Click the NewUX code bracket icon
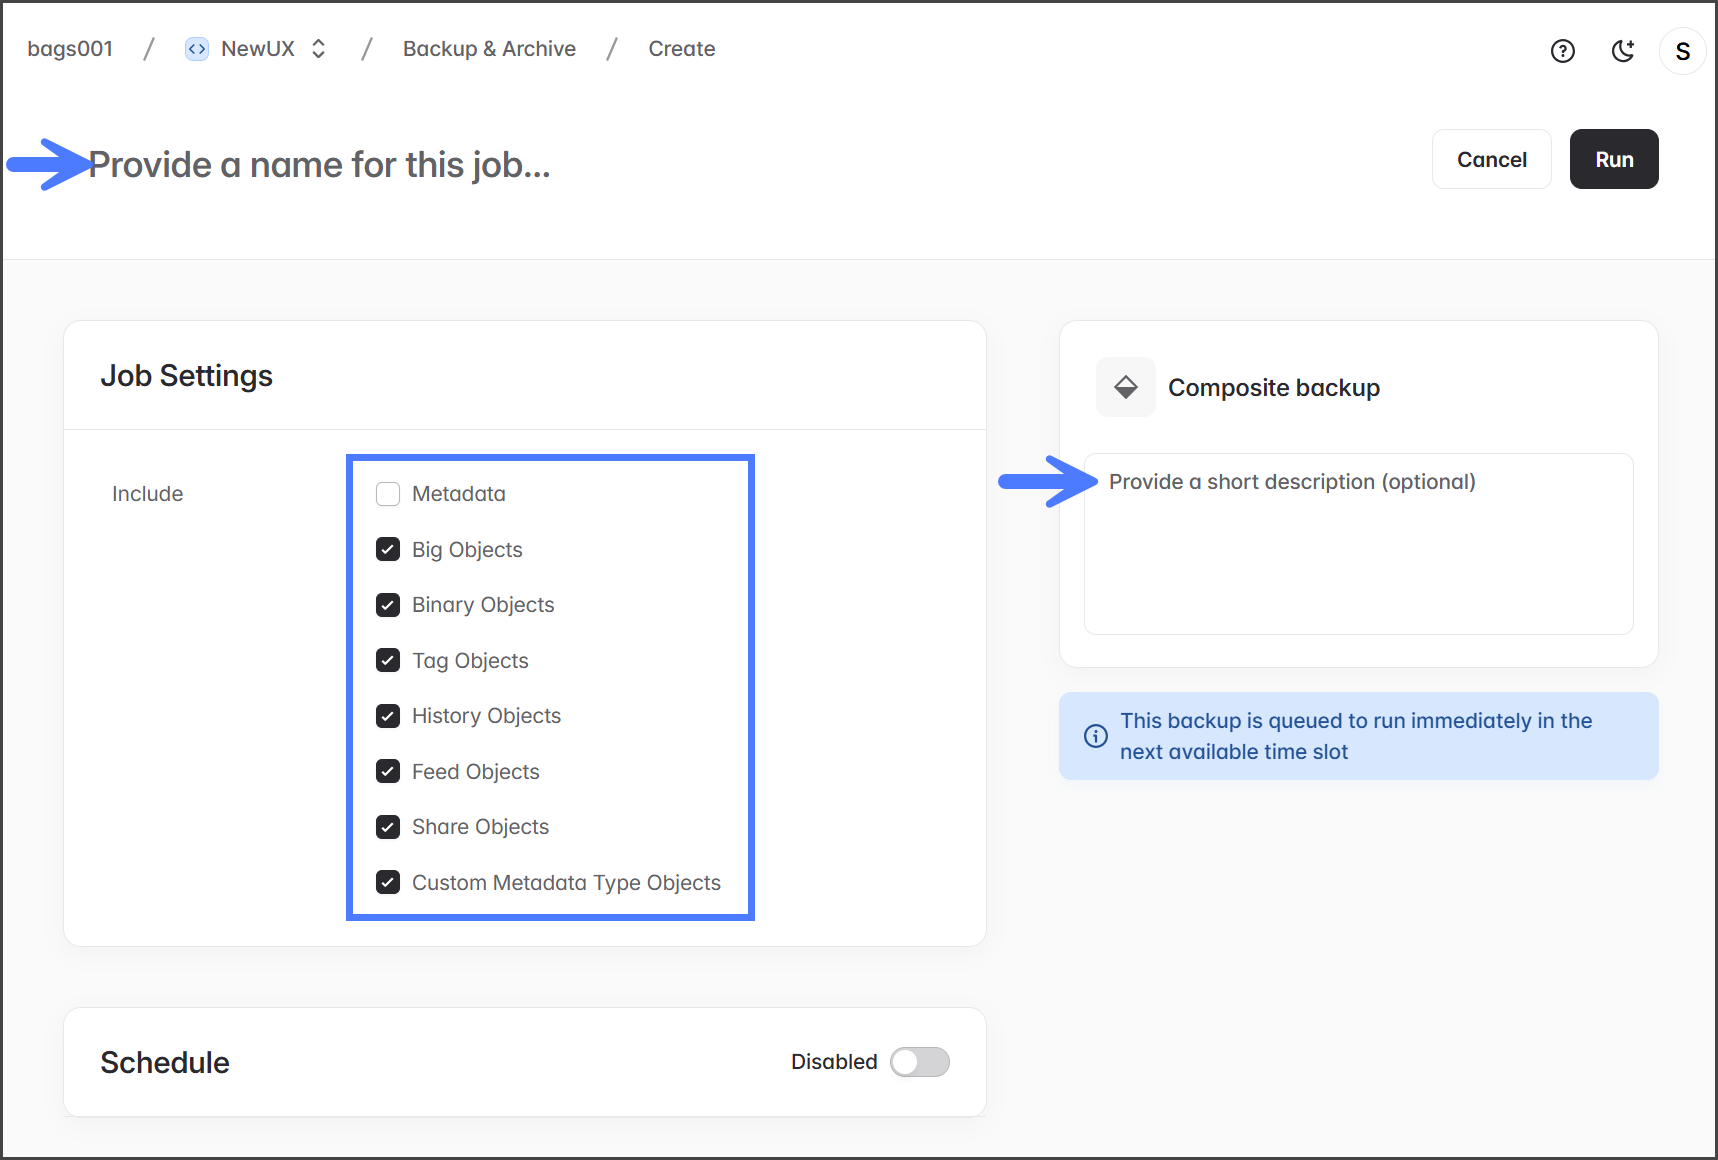This screenshot has width=1718, height=1160. (197, 49)
